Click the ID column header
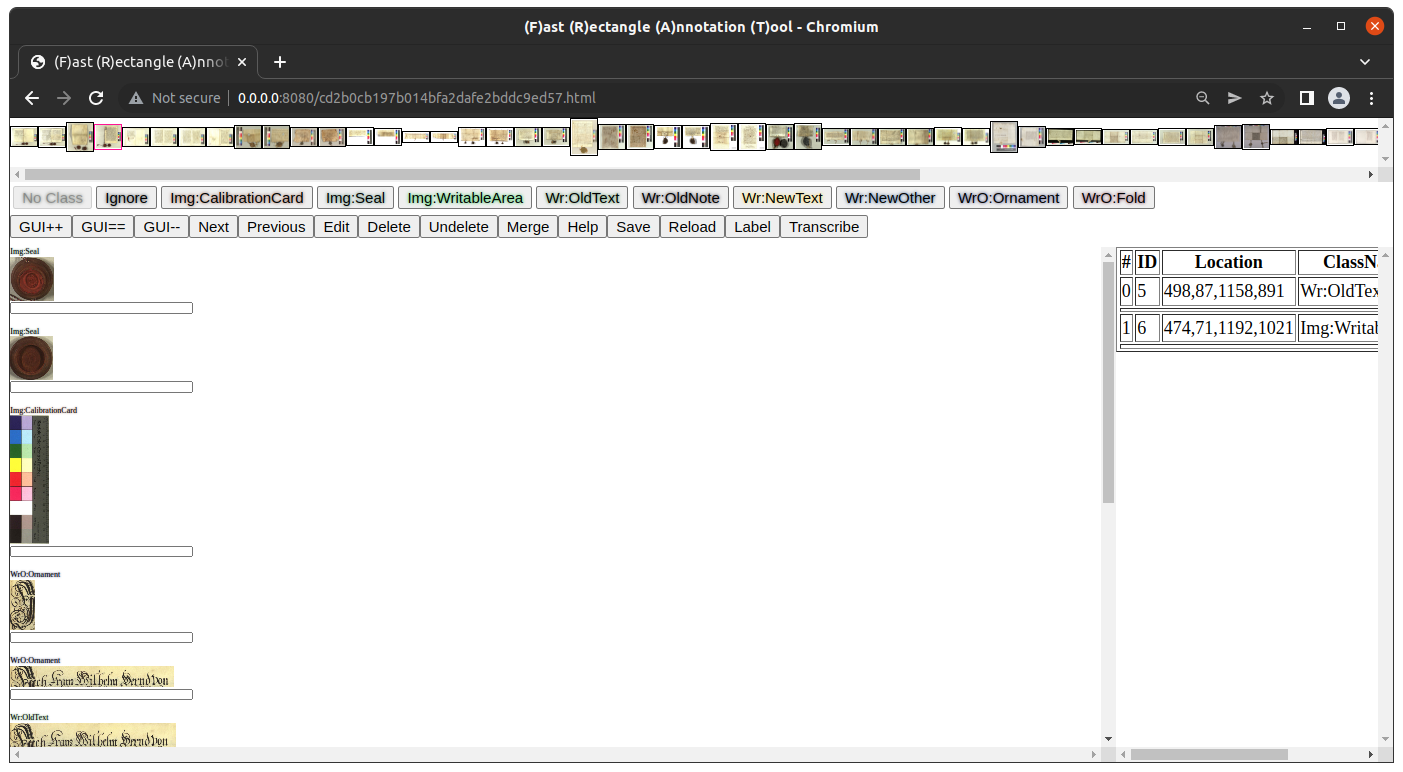This screenshot has height=772, width=1403. click(1147, 262)
